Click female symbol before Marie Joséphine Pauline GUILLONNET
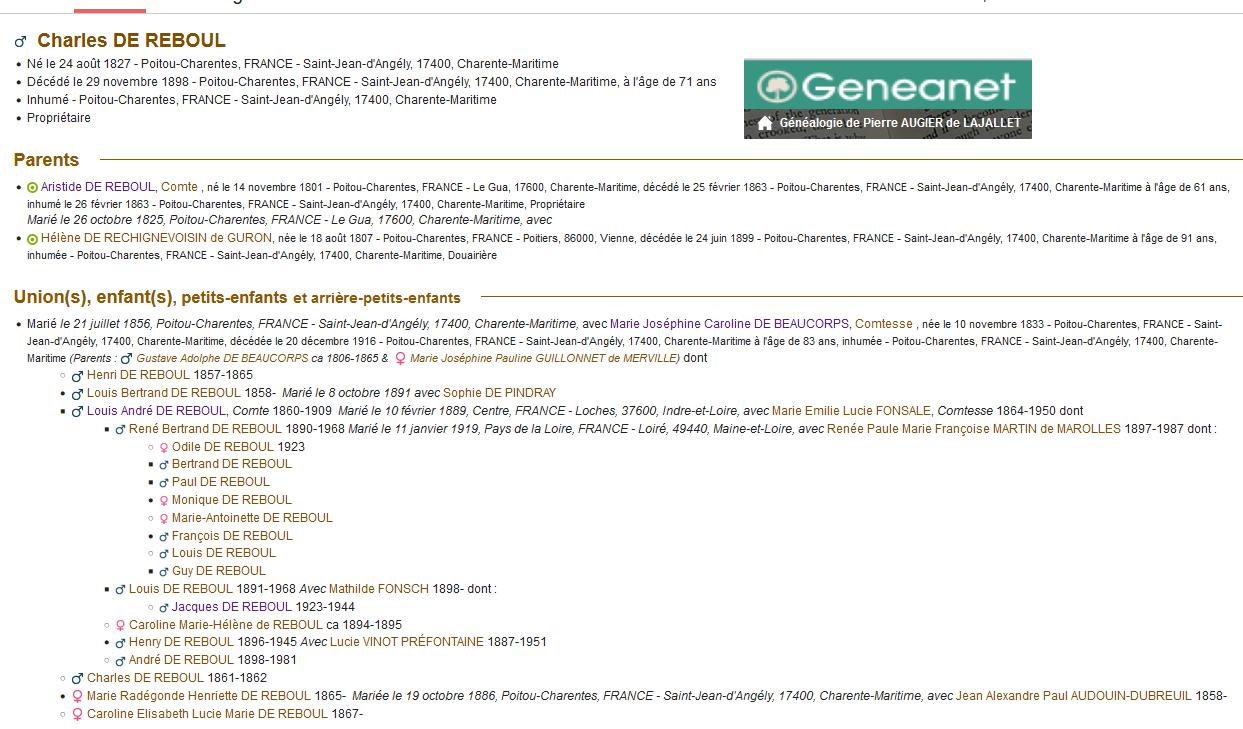The width and height of the screenshot is (1243, 729). coord(401,359)
